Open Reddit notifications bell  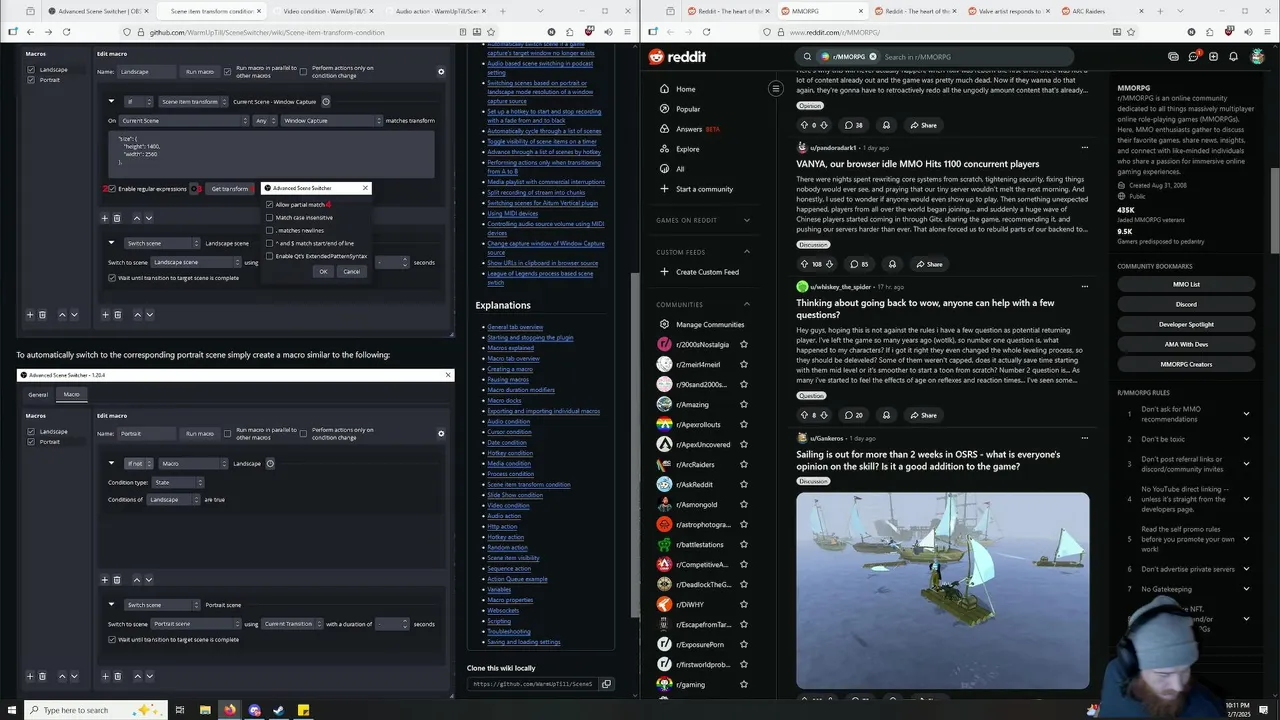click(x=1233, y=57)
